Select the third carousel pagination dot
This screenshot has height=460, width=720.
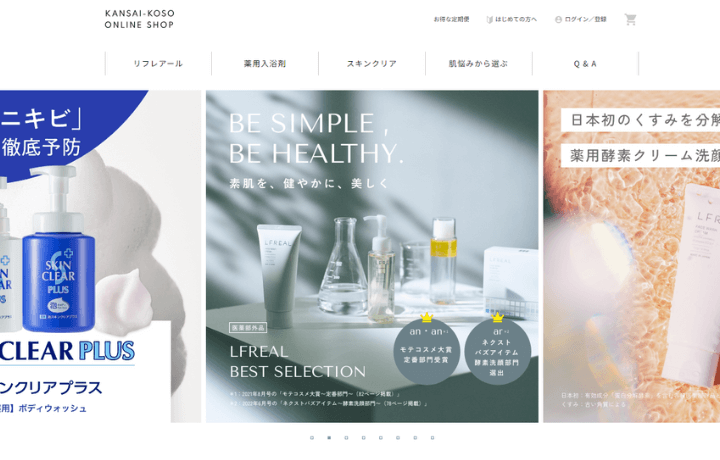point(346,438)
